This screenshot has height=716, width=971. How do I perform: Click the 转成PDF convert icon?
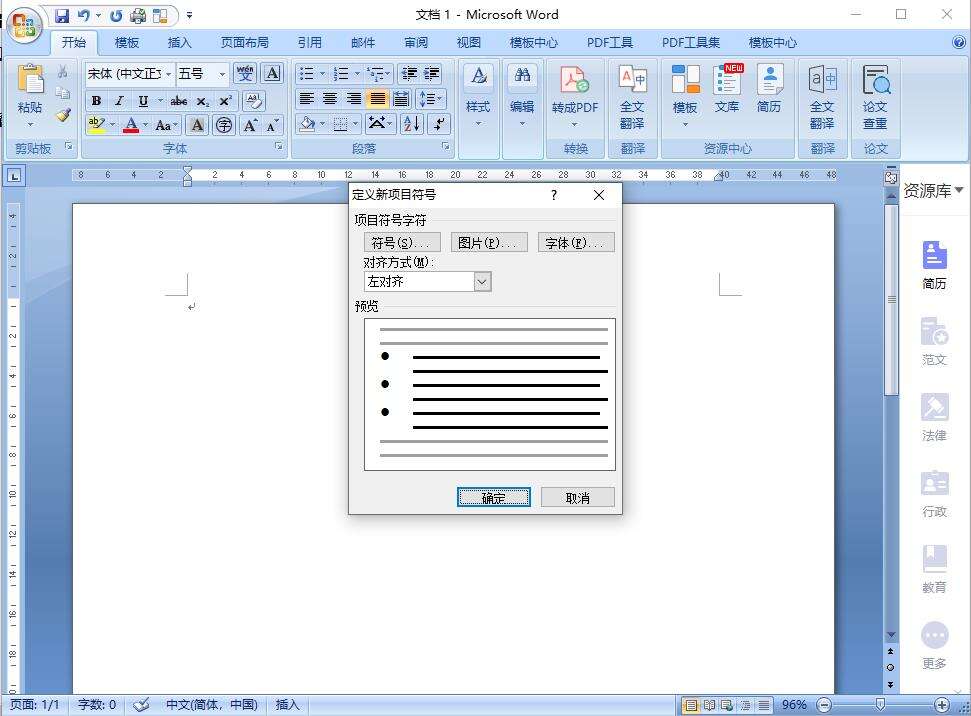(x=575, y=92)
